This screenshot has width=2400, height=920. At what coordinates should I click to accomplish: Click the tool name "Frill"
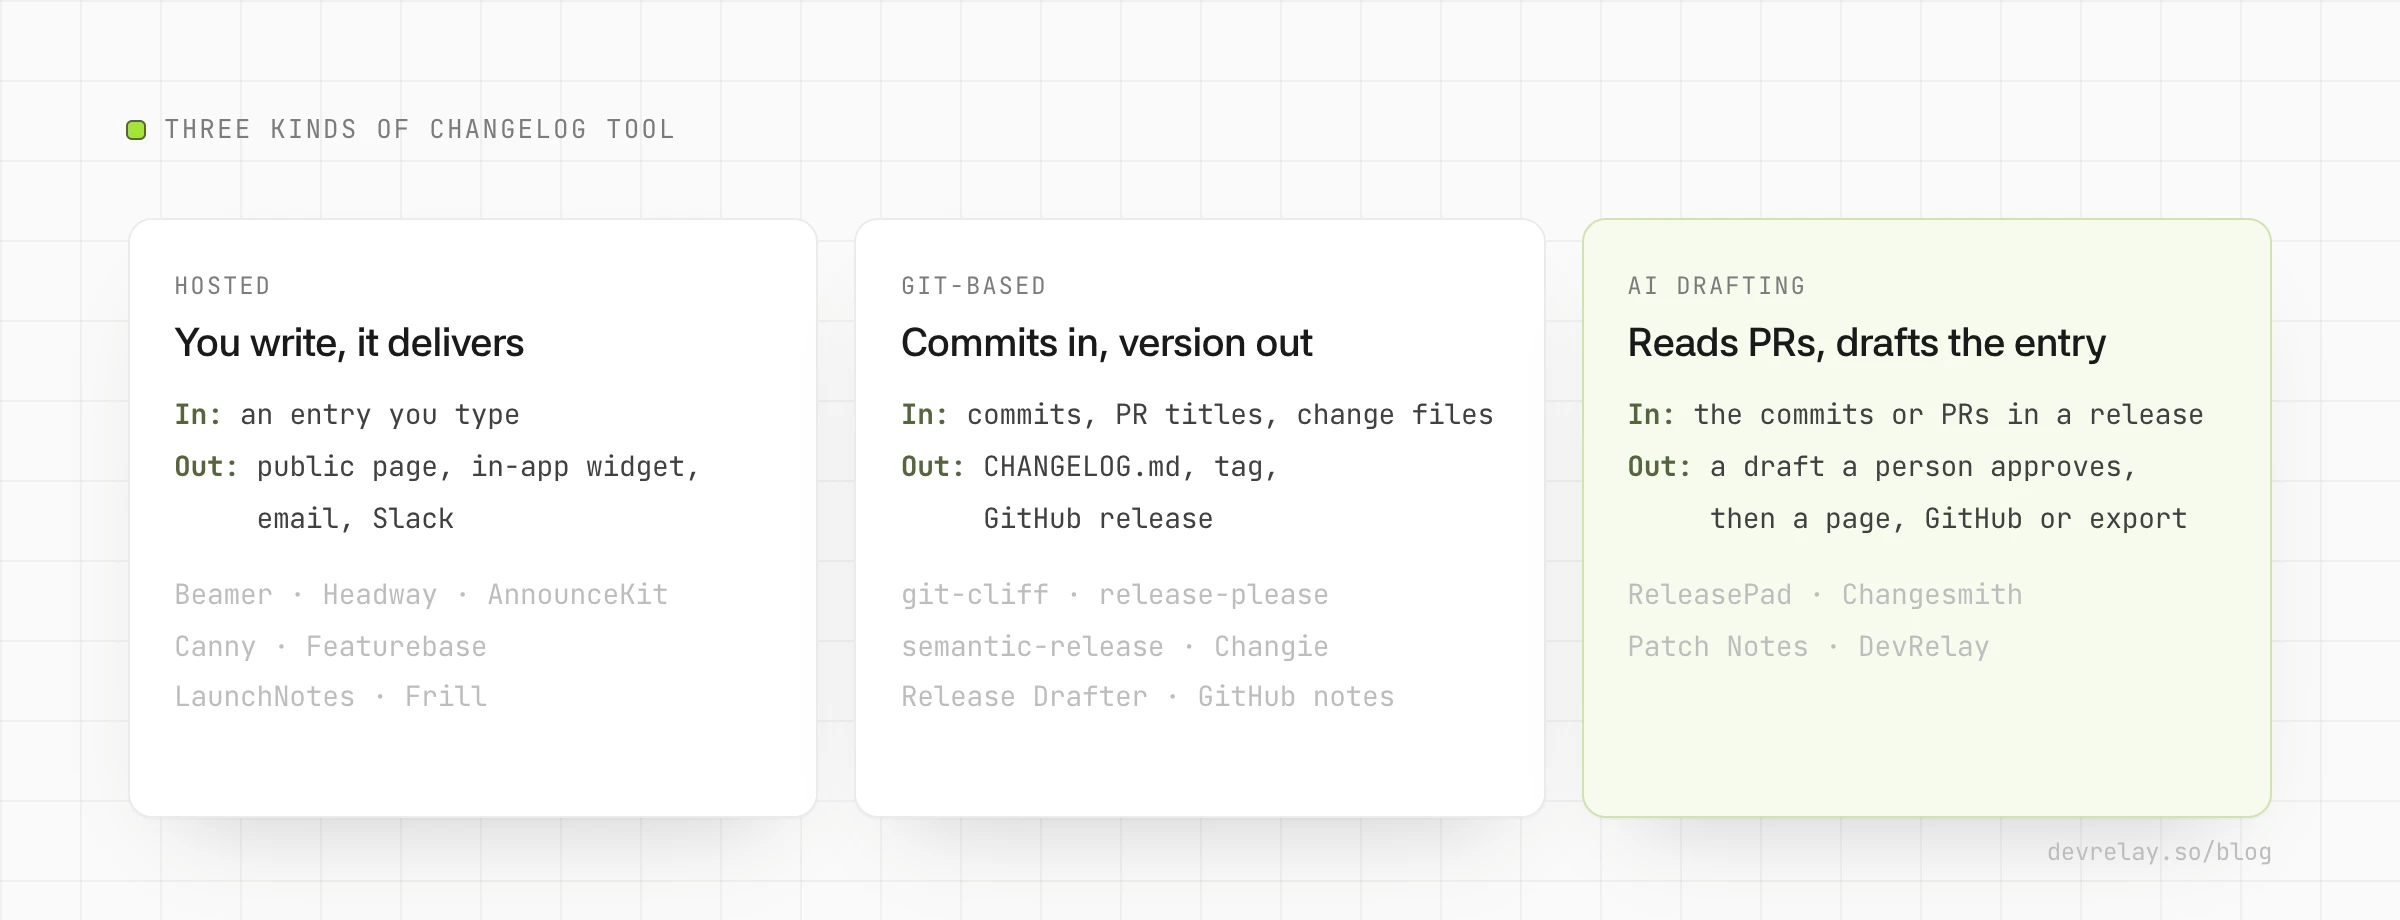point(446,697)
